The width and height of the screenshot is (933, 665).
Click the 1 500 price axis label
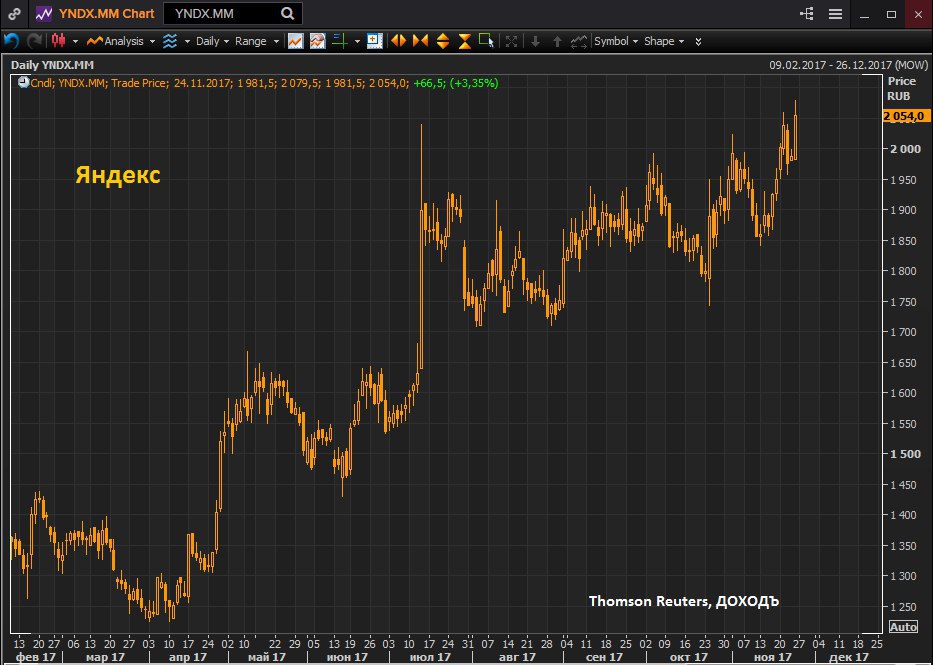pyautogui.click(x=905, y=454)
